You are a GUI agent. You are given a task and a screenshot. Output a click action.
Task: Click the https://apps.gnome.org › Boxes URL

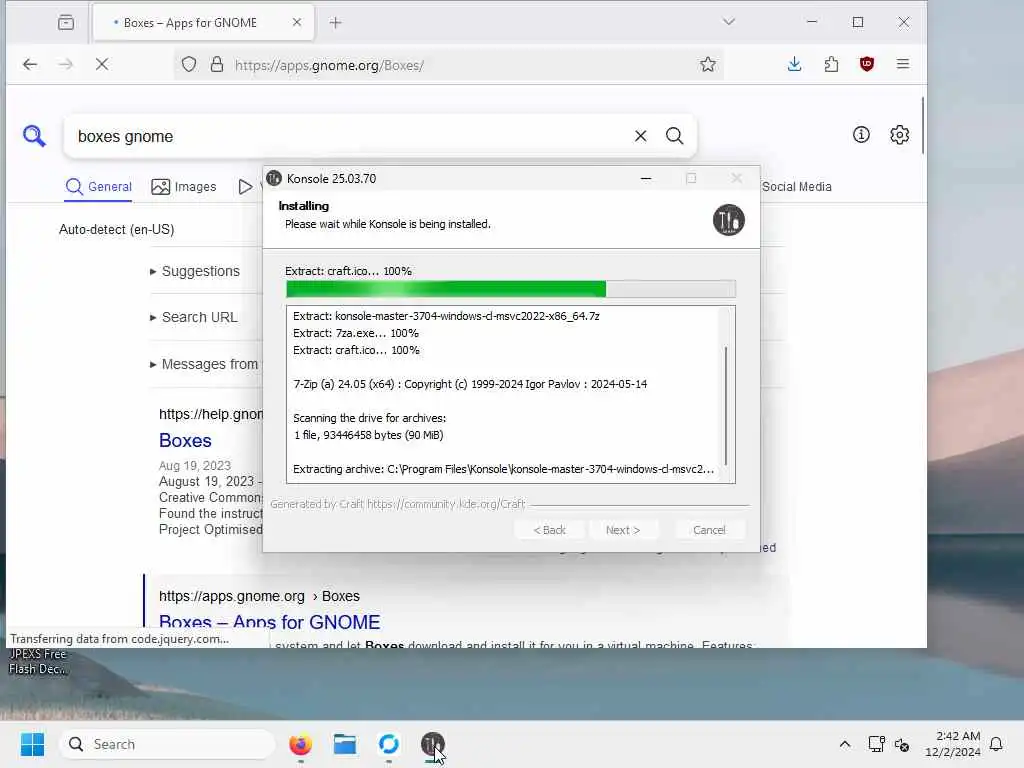(259, 596)
